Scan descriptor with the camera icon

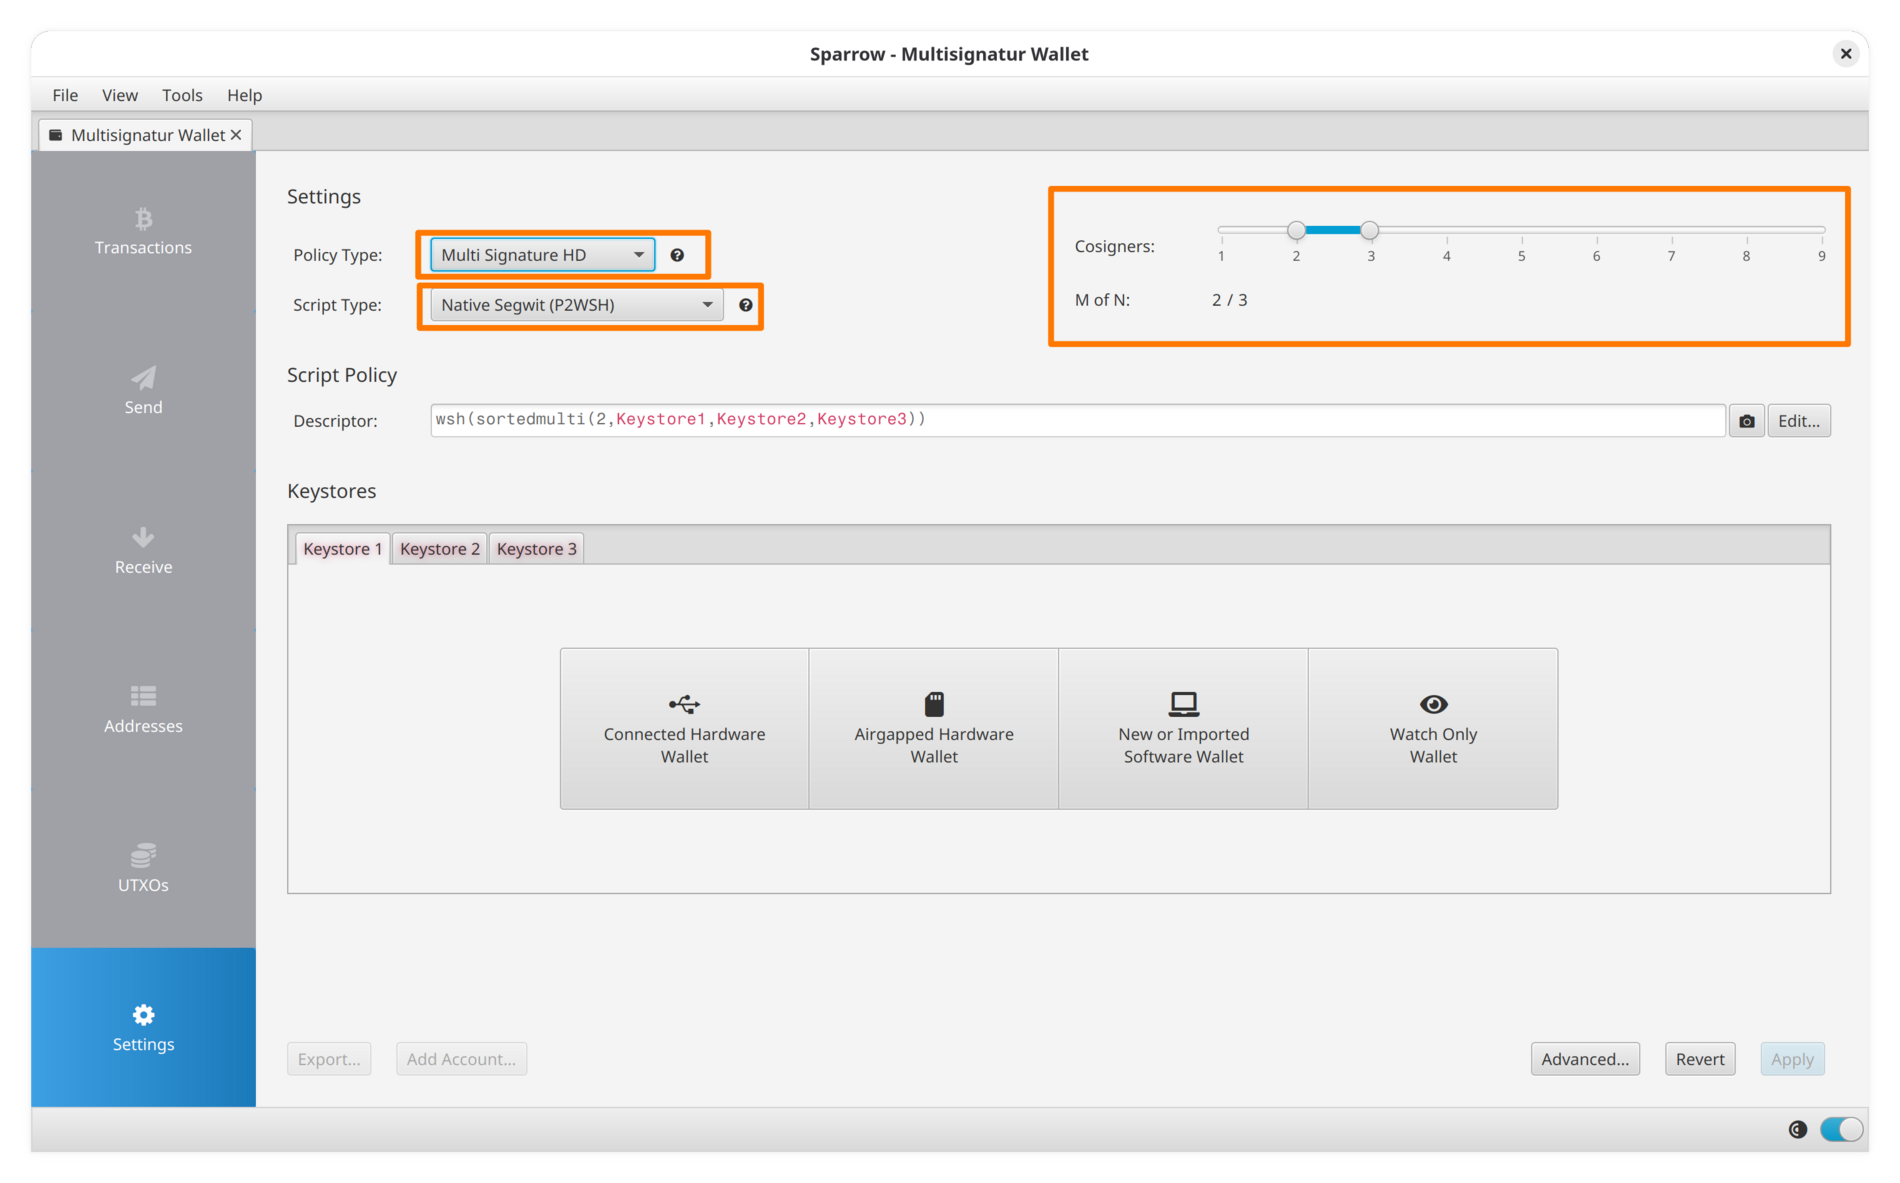(1746, 421)
